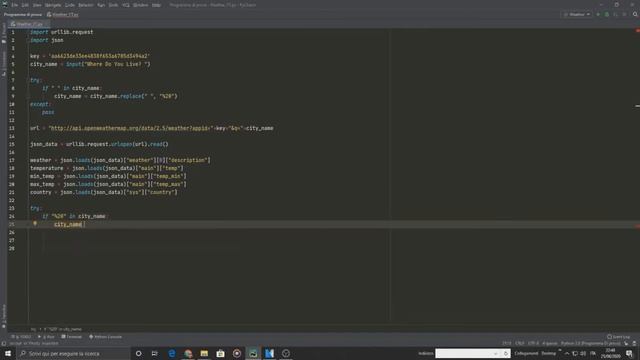Click the Debug bug icon
This screenshot has width=640, height=360.
click(x=607, y=14)
